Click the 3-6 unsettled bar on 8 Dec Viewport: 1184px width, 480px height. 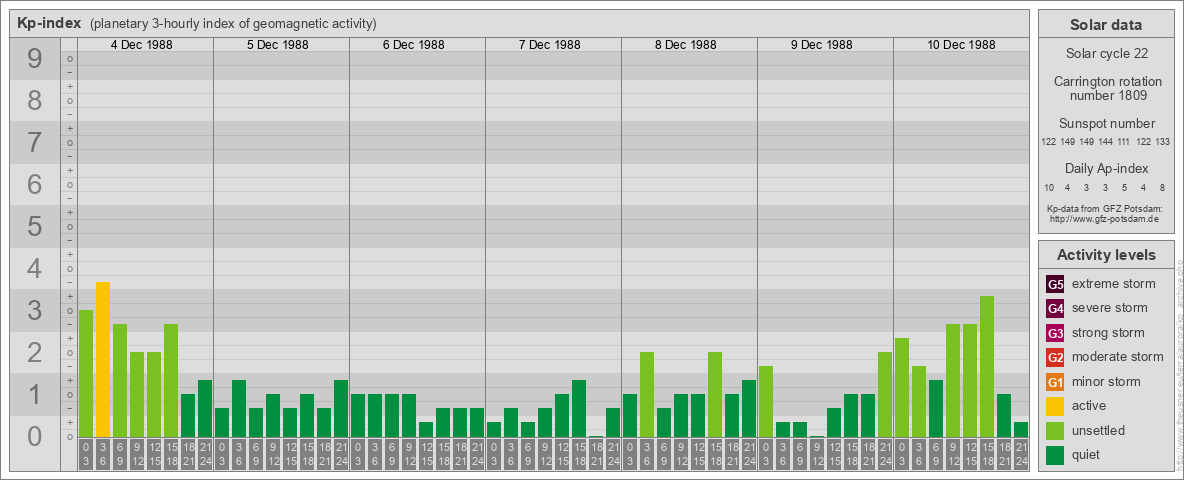point(646,394)
